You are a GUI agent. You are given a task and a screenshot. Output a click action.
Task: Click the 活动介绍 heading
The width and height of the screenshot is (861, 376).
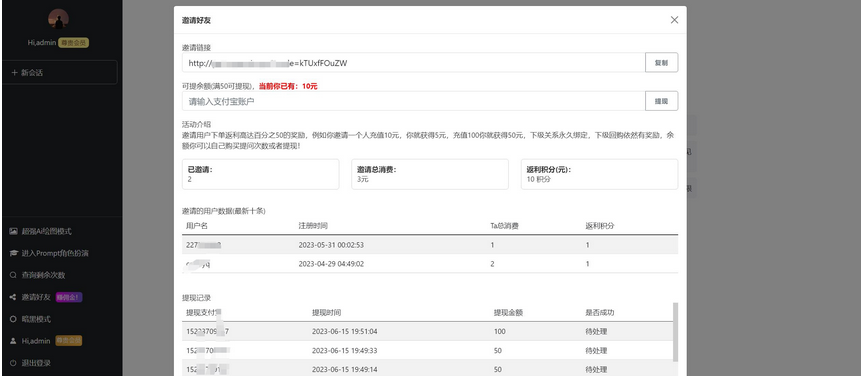196,124
